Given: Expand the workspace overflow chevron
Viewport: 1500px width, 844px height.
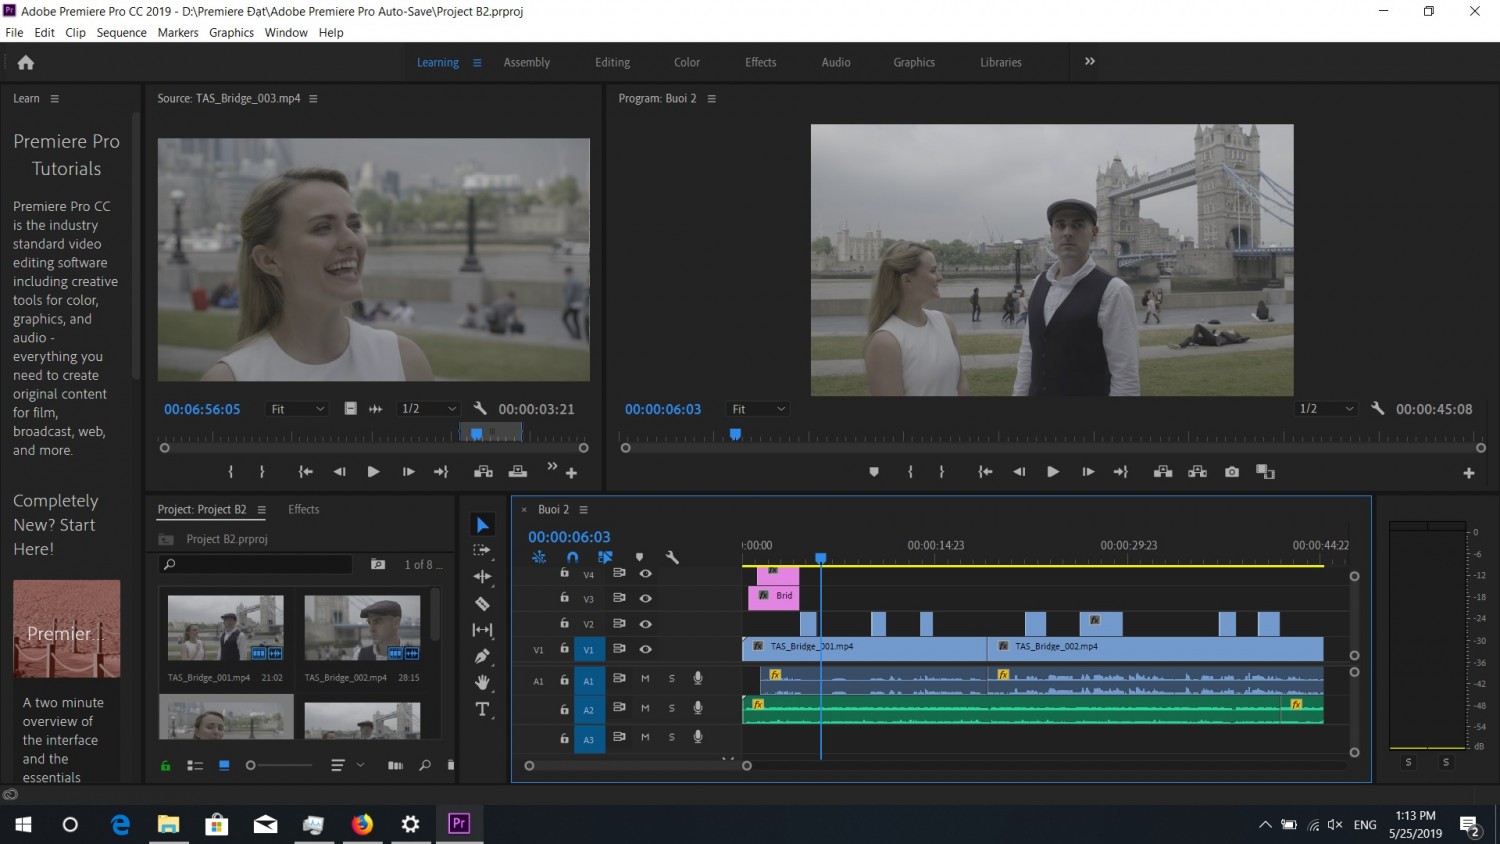Looking at the screenshot, I should [1090, 61].
